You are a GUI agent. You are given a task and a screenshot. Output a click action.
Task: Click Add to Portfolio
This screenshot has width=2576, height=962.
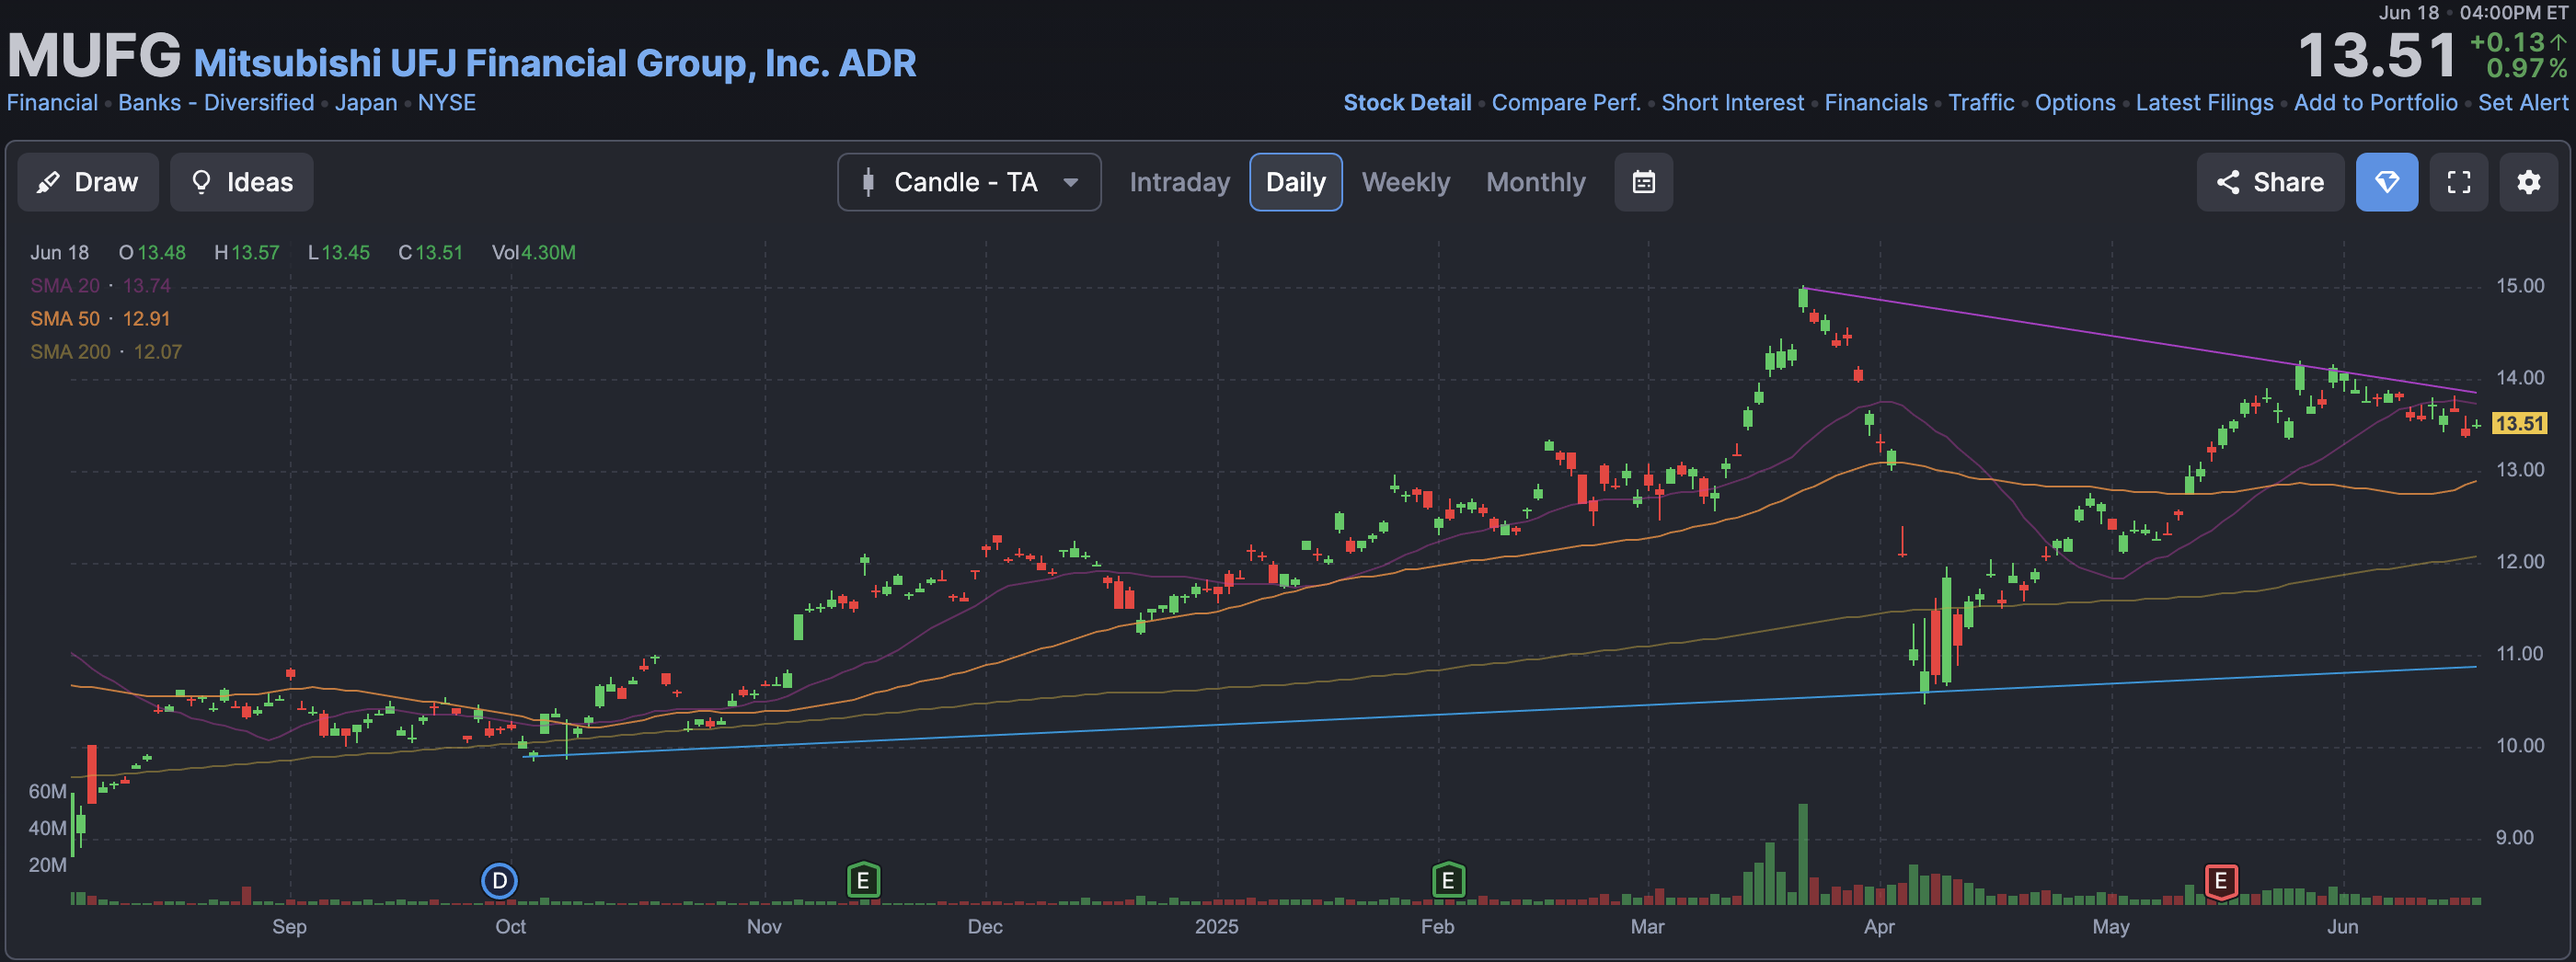click(x=2375, y=103)
